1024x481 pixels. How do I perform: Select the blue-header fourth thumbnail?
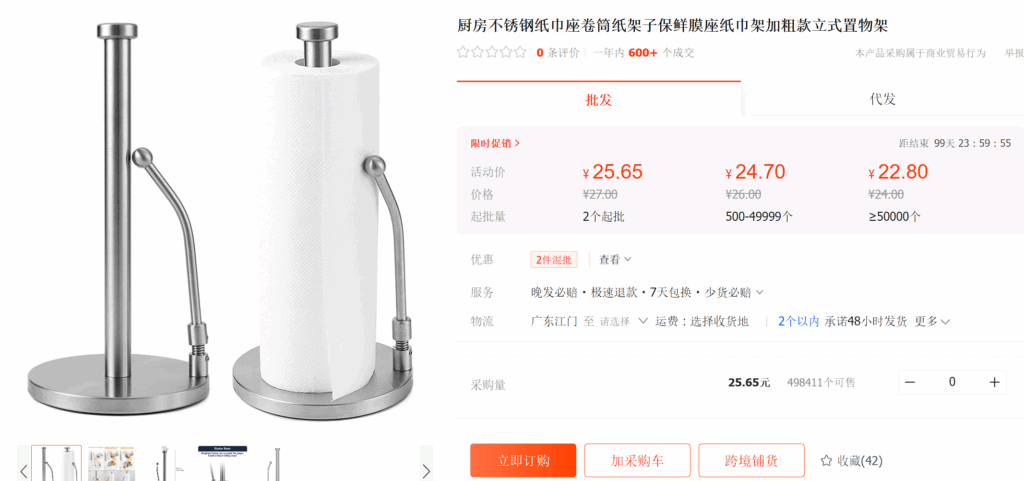223,464
